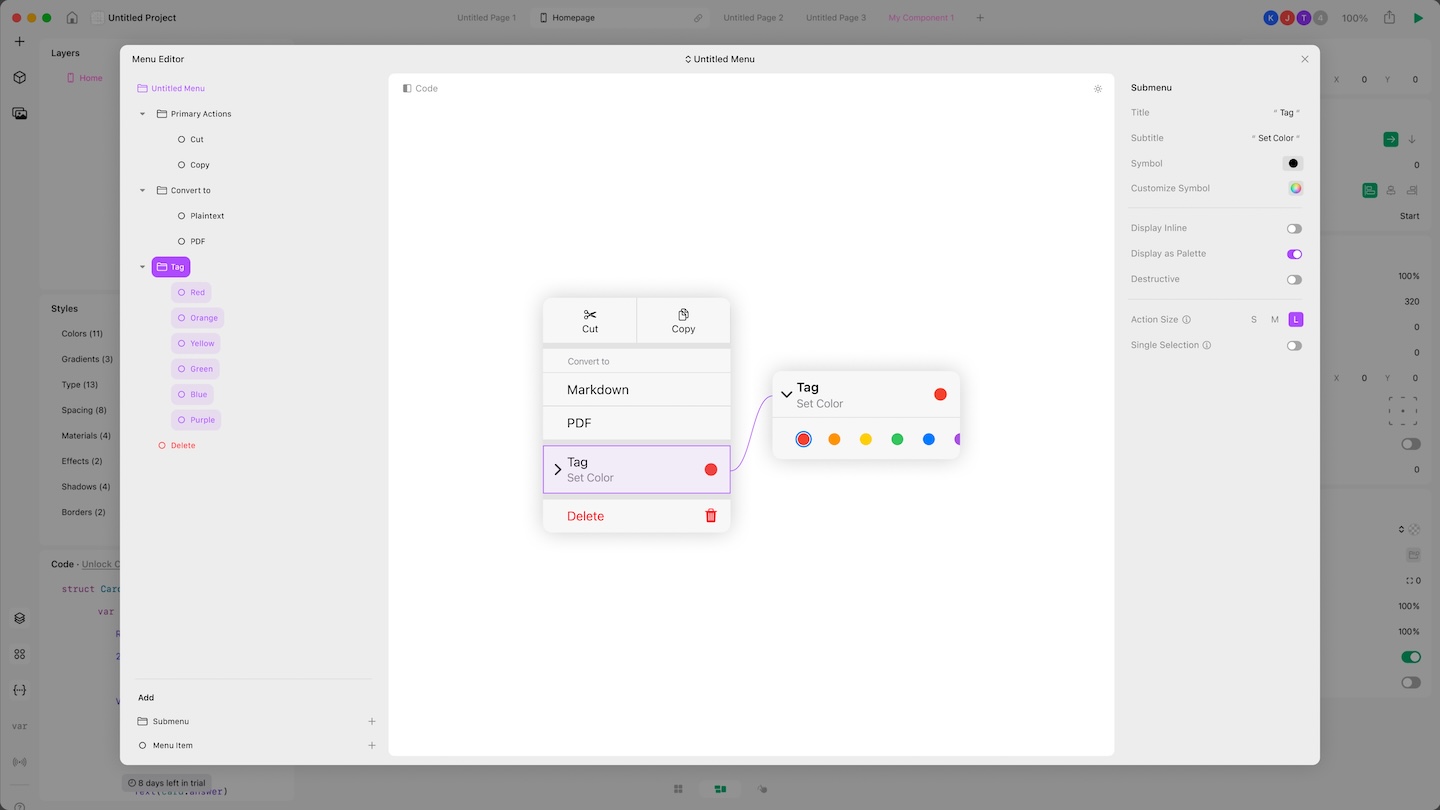Switch to Untitled Page 3 tab
This screenshot has width=1440, height=810.
coord(836,18)
